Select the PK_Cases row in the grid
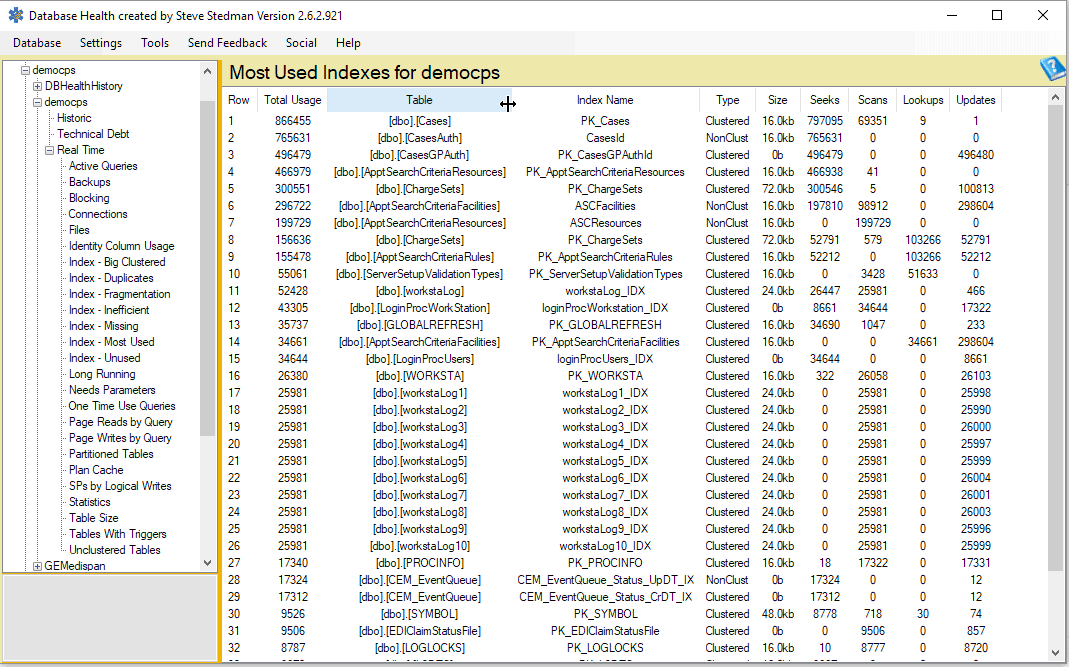 (x=500, y=120)
